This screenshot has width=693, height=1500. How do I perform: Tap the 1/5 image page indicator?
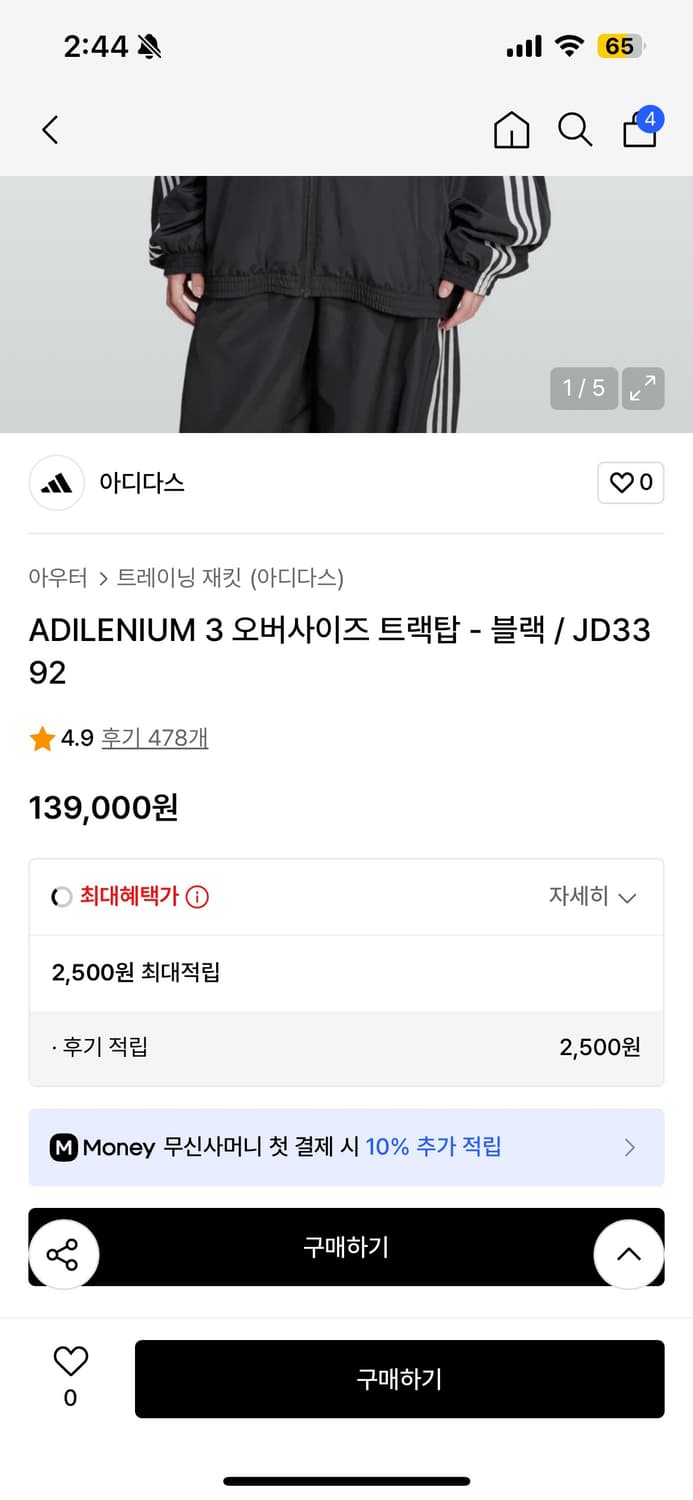pos(583,388)
